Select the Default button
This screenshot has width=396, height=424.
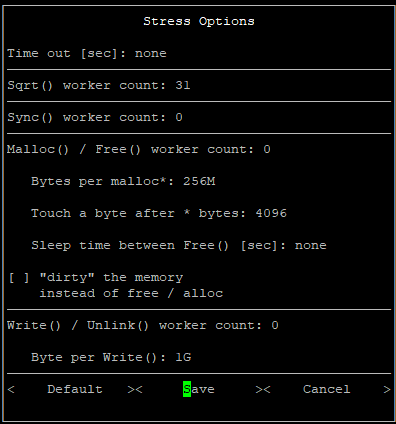[75, 389]
